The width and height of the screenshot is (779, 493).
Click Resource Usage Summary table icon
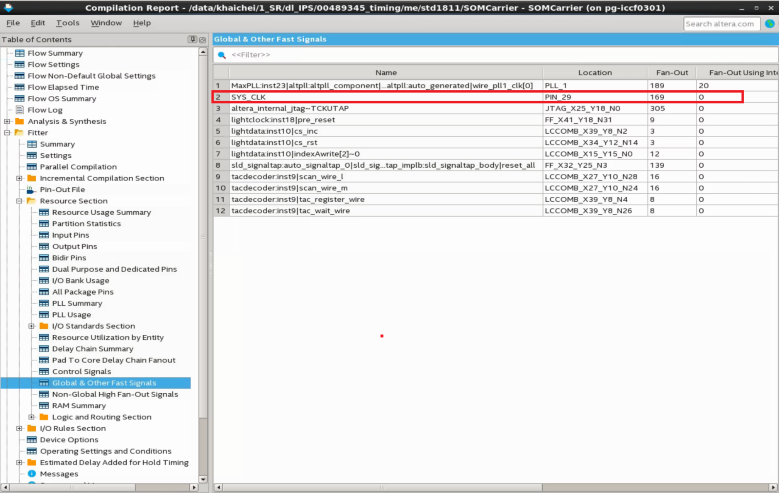44,212
